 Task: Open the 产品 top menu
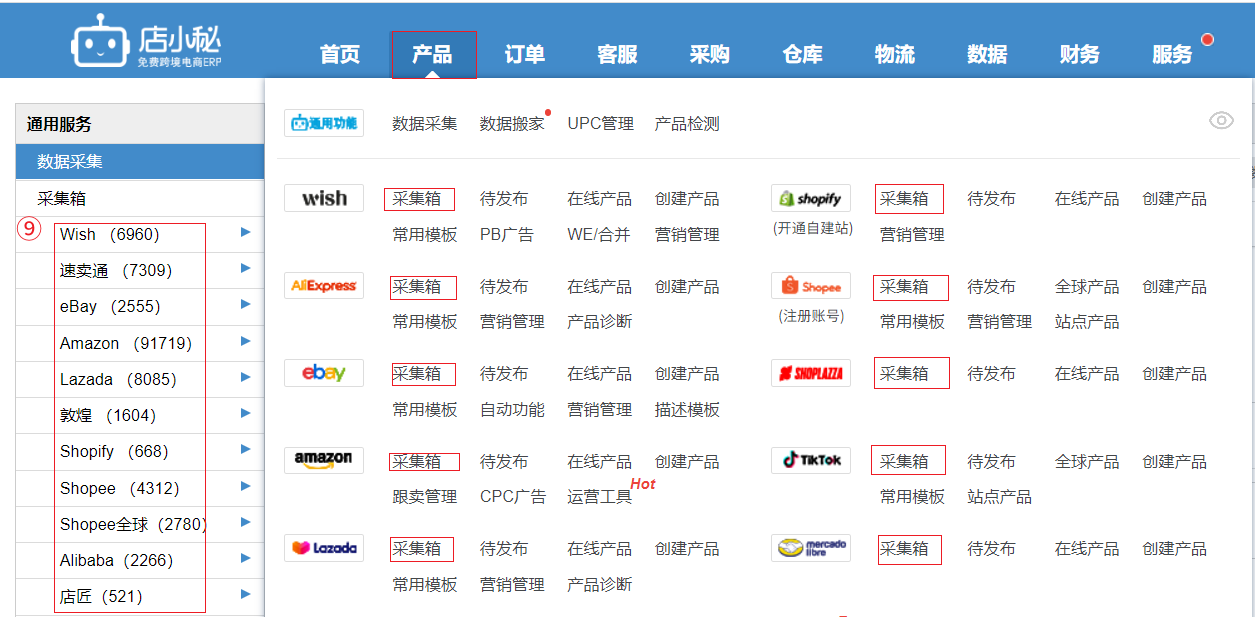pos(432,54)
